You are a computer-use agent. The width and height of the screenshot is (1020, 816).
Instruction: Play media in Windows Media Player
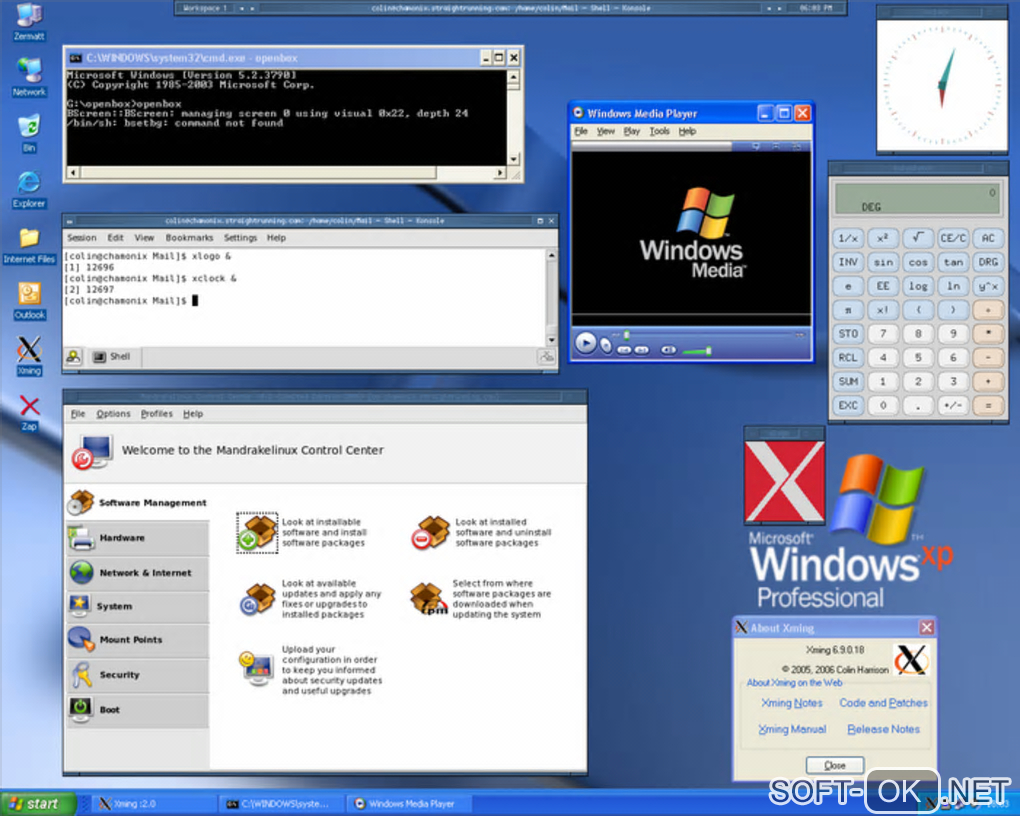(585, 343)
